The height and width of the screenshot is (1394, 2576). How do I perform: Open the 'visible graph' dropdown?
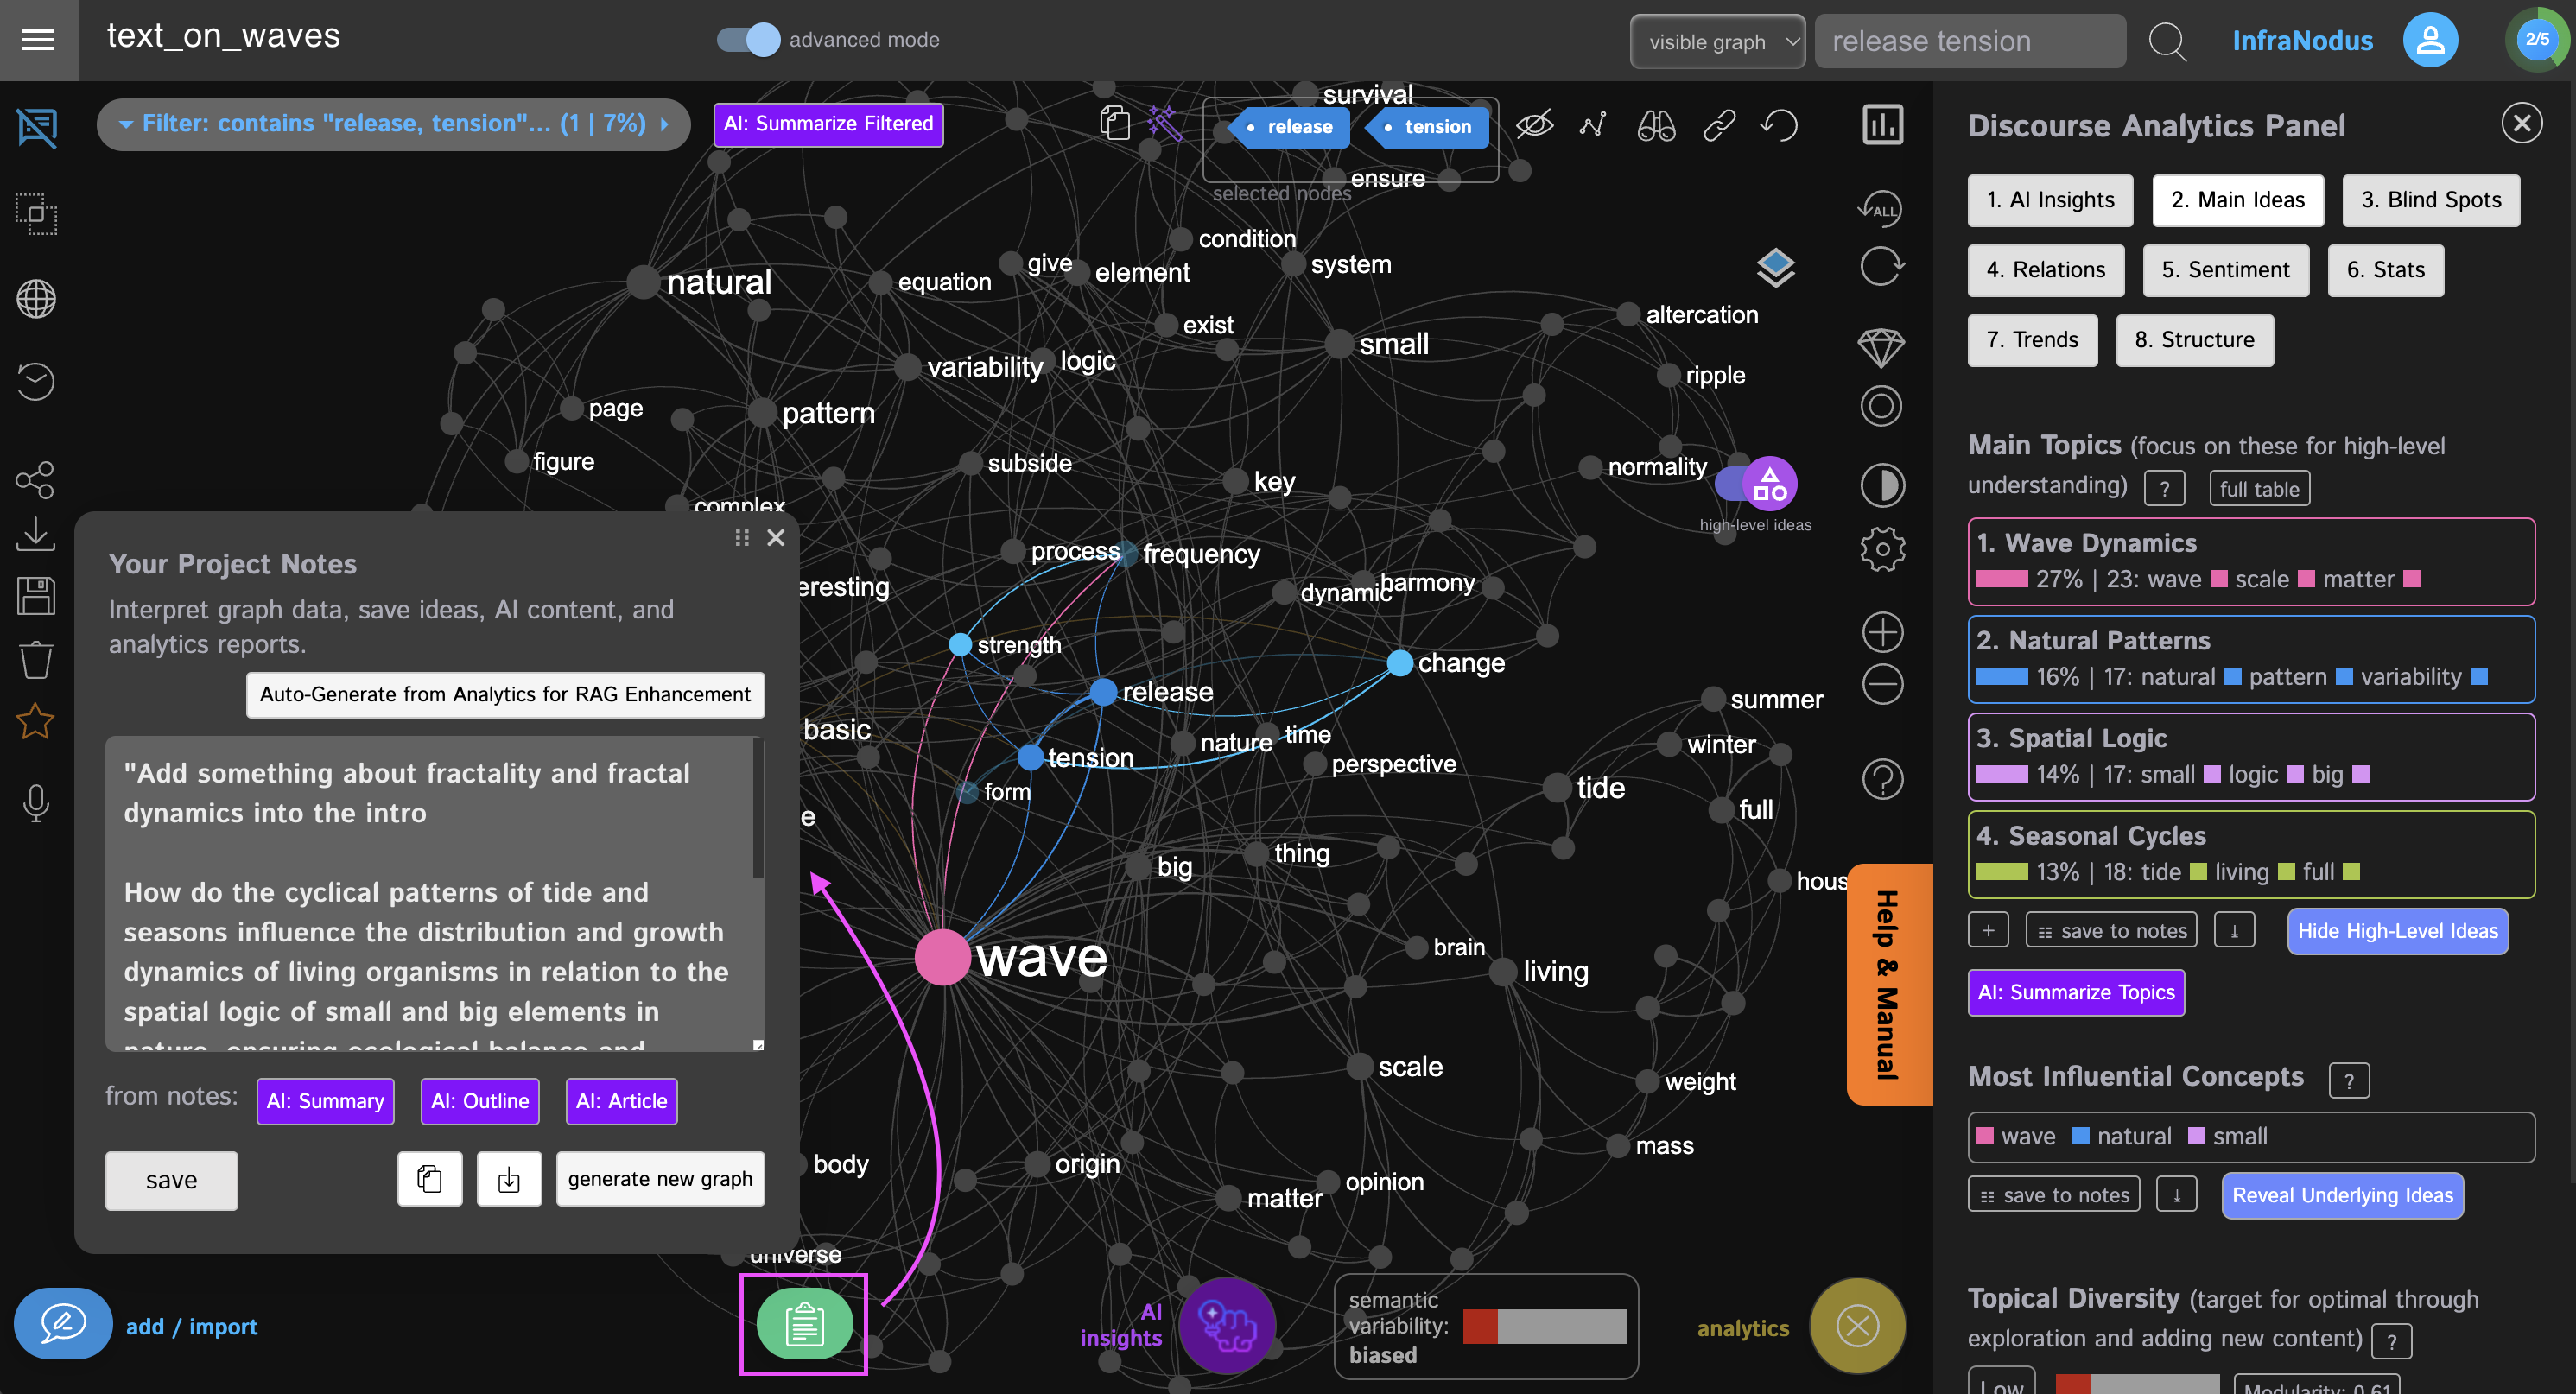tap(1717, 42)
